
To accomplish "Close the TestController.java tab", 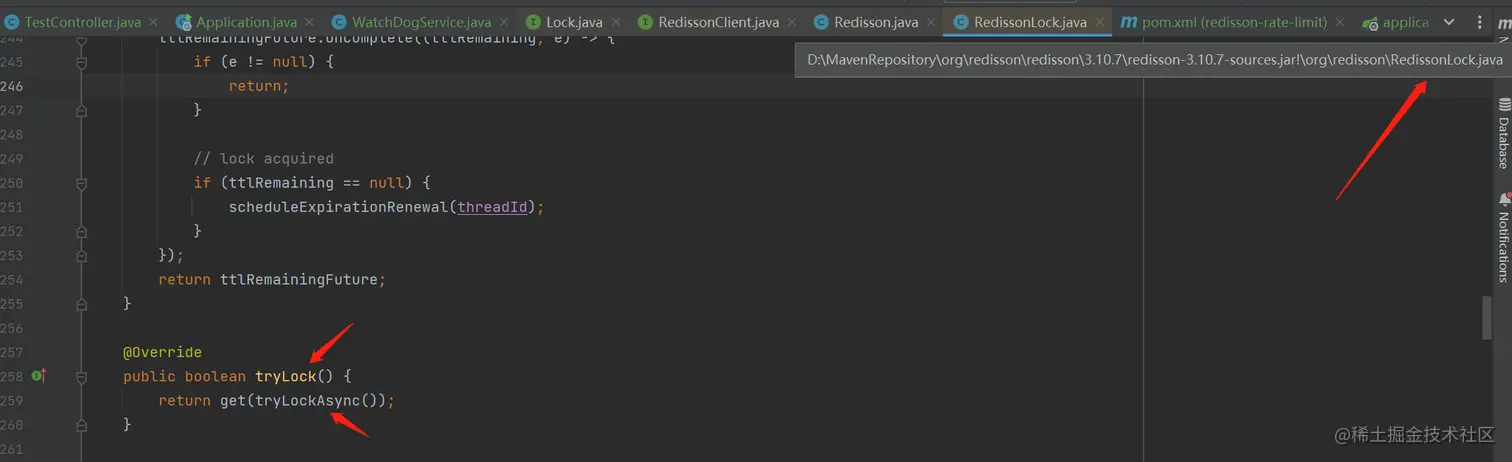I will click(153, 22).
